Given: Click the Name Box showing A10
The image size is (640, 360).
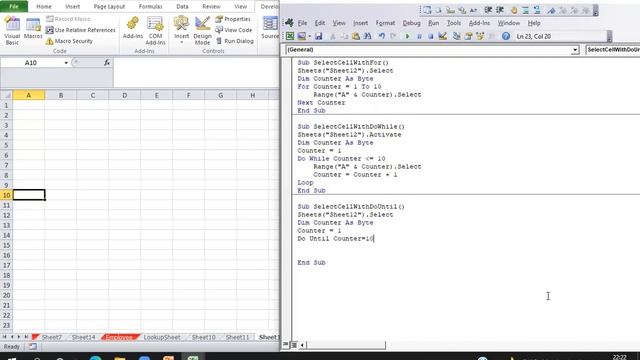Looking at the screenshot, I should 31,63.
